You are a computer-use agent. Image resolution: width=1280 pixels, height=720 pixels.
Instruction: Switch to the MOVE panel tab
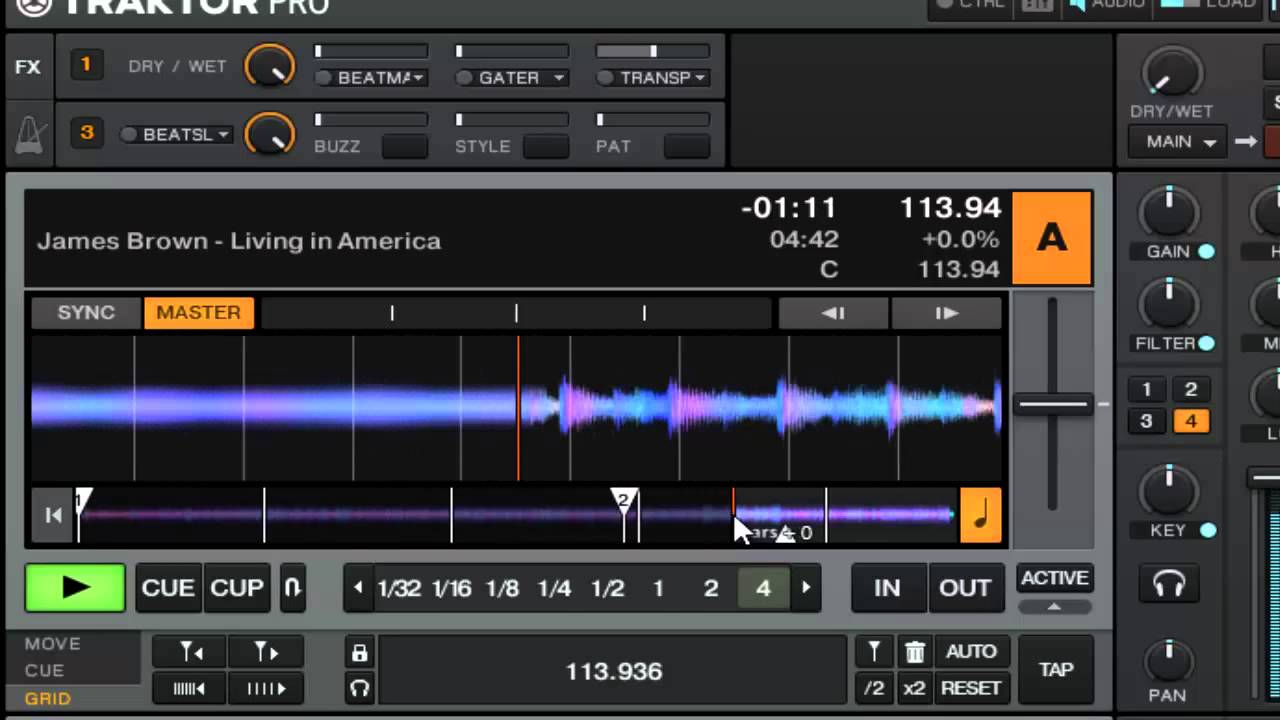(53, 644)
